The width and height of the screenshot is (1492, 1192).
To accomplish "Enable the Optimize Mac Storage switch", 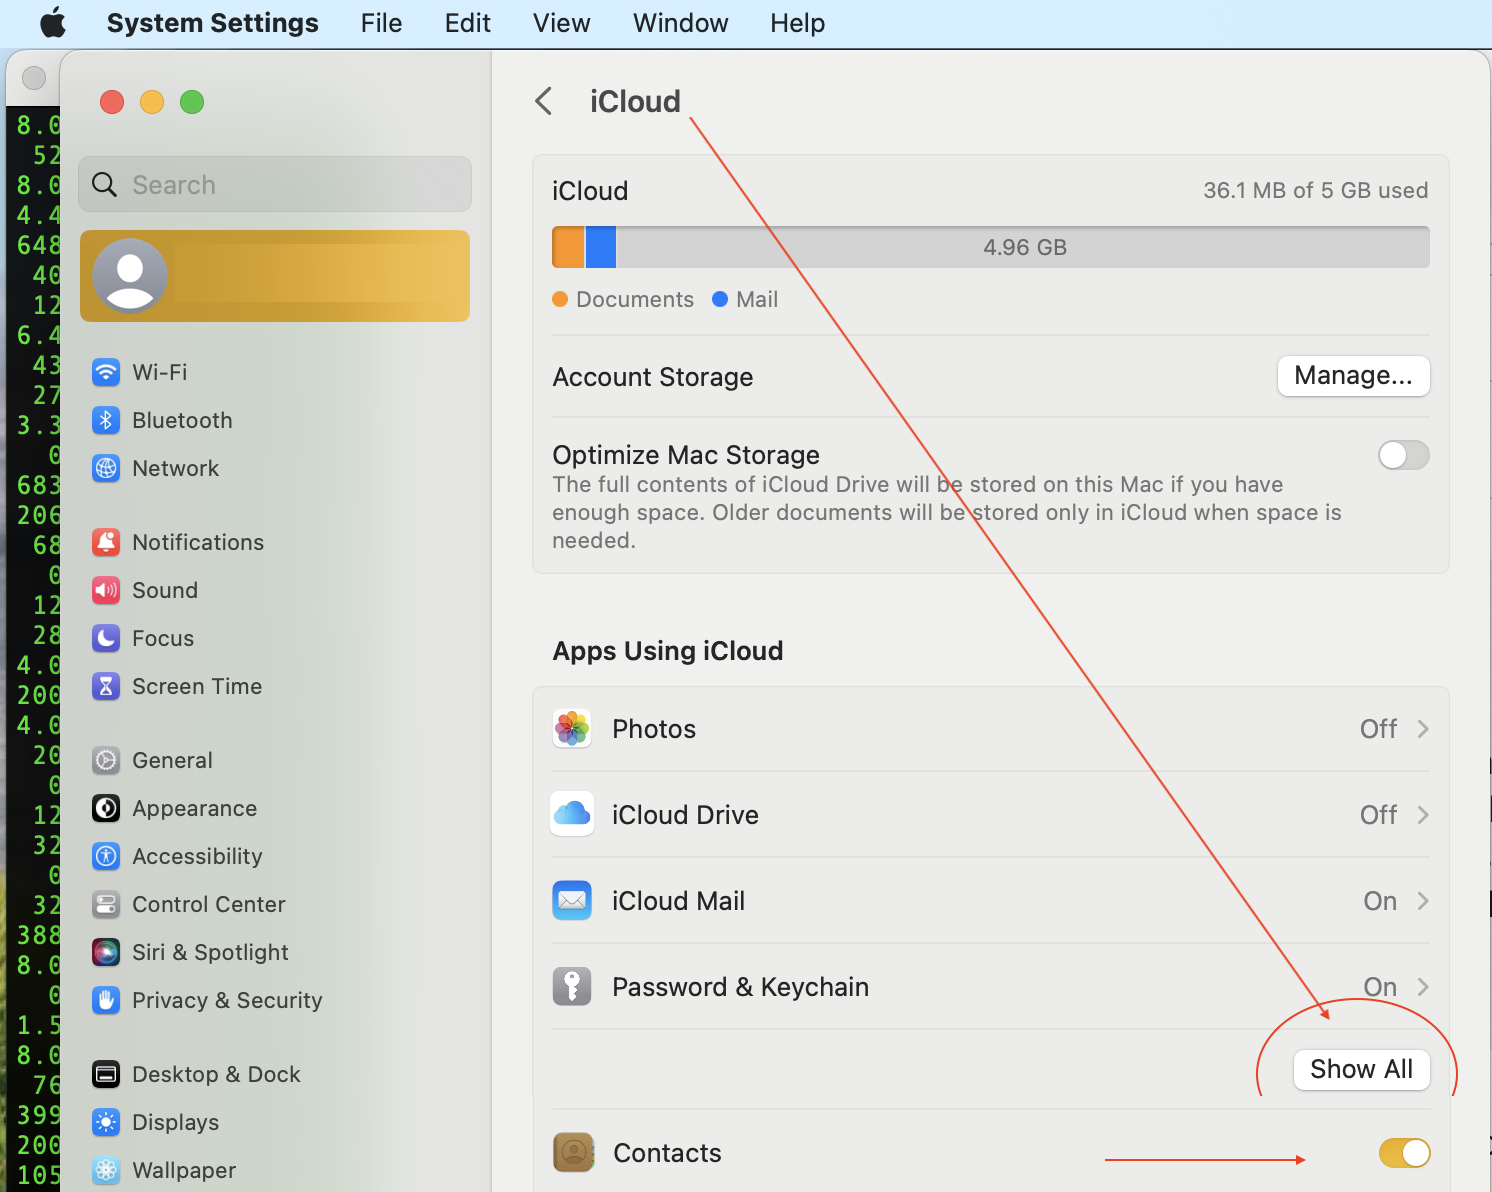I will click(x=1404, y=455).
